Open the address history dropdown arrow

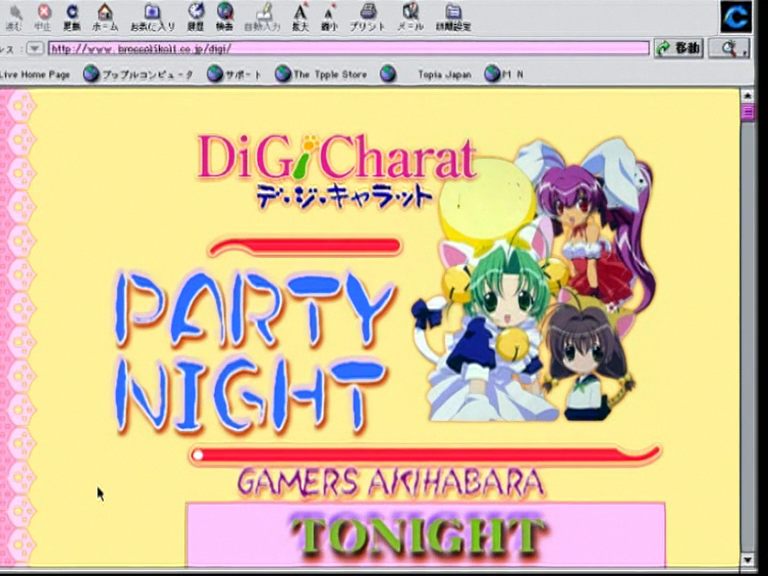[34, 48]
